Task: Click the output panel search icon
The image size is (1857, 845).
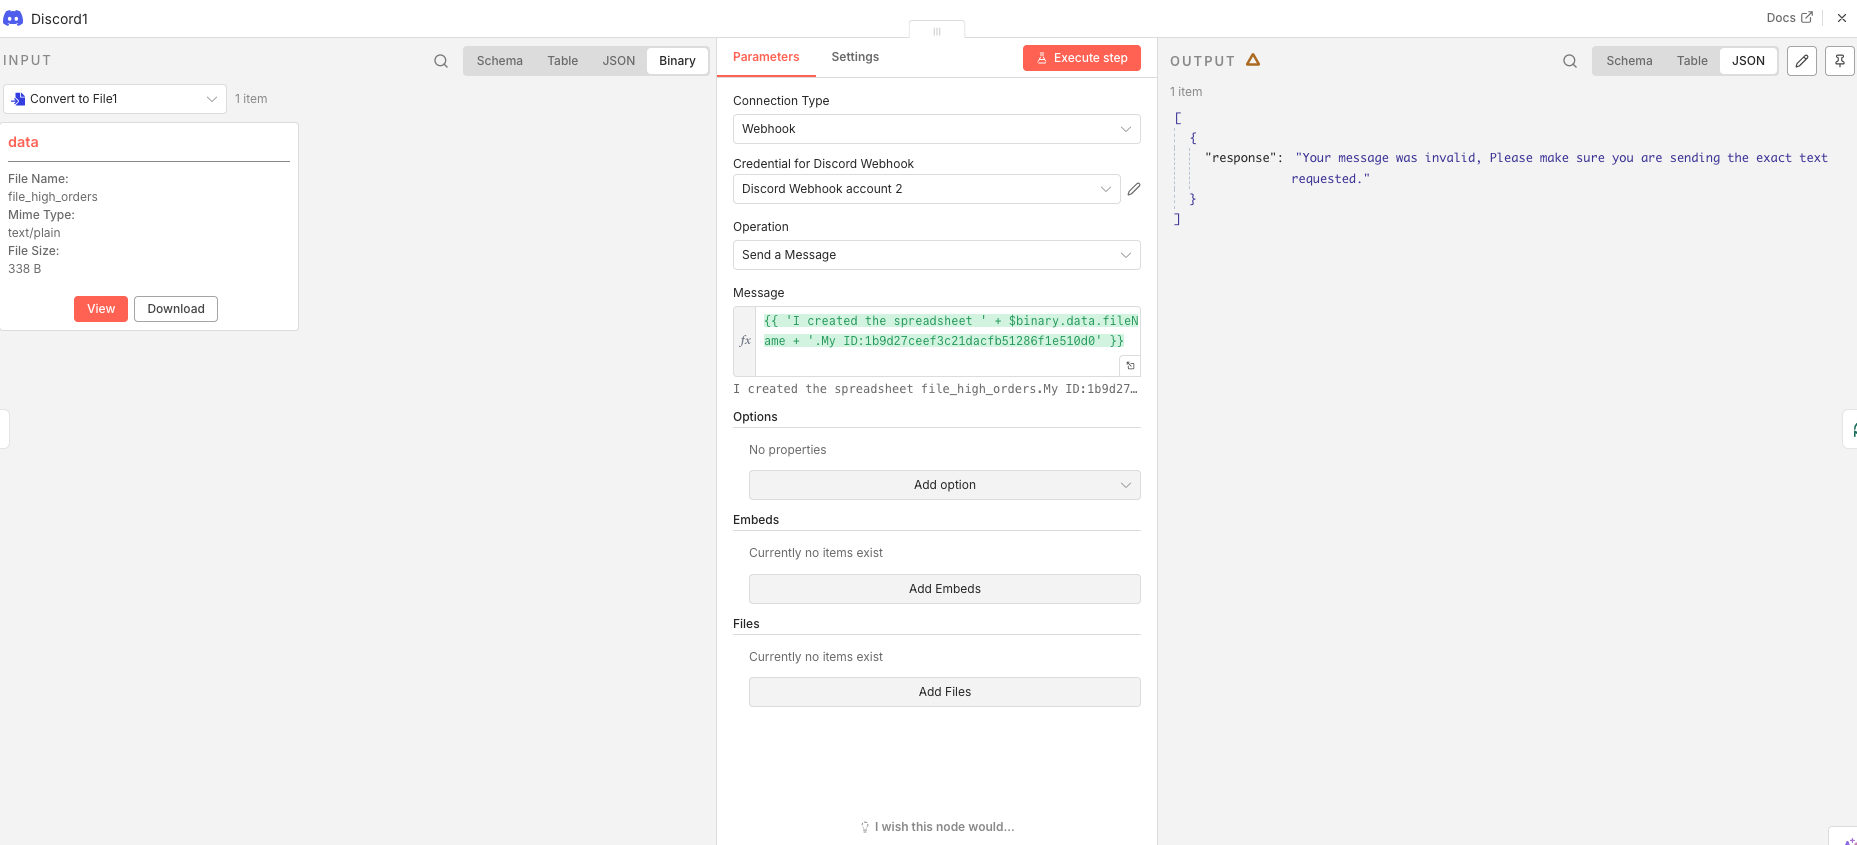Action: click(1570, 61)
